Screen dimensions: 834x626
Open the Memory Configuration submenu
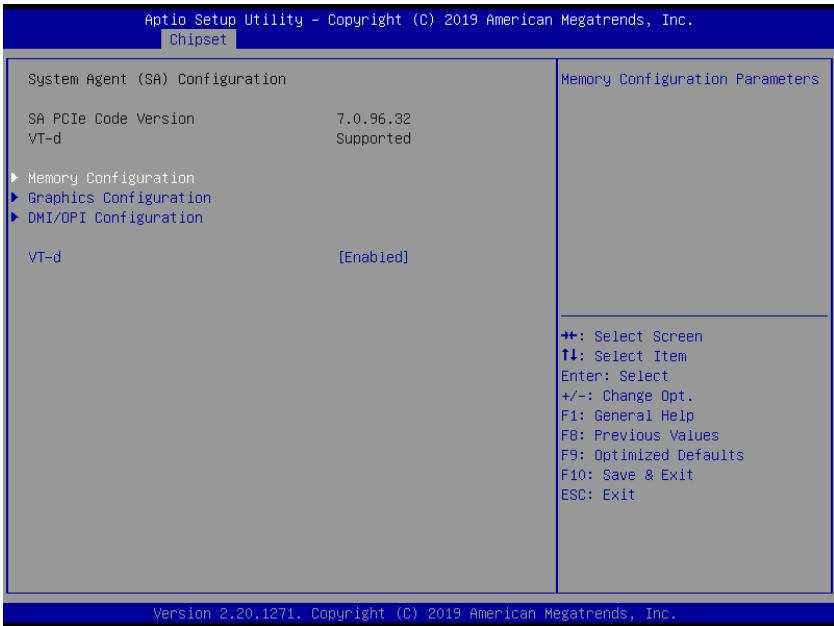111,178
